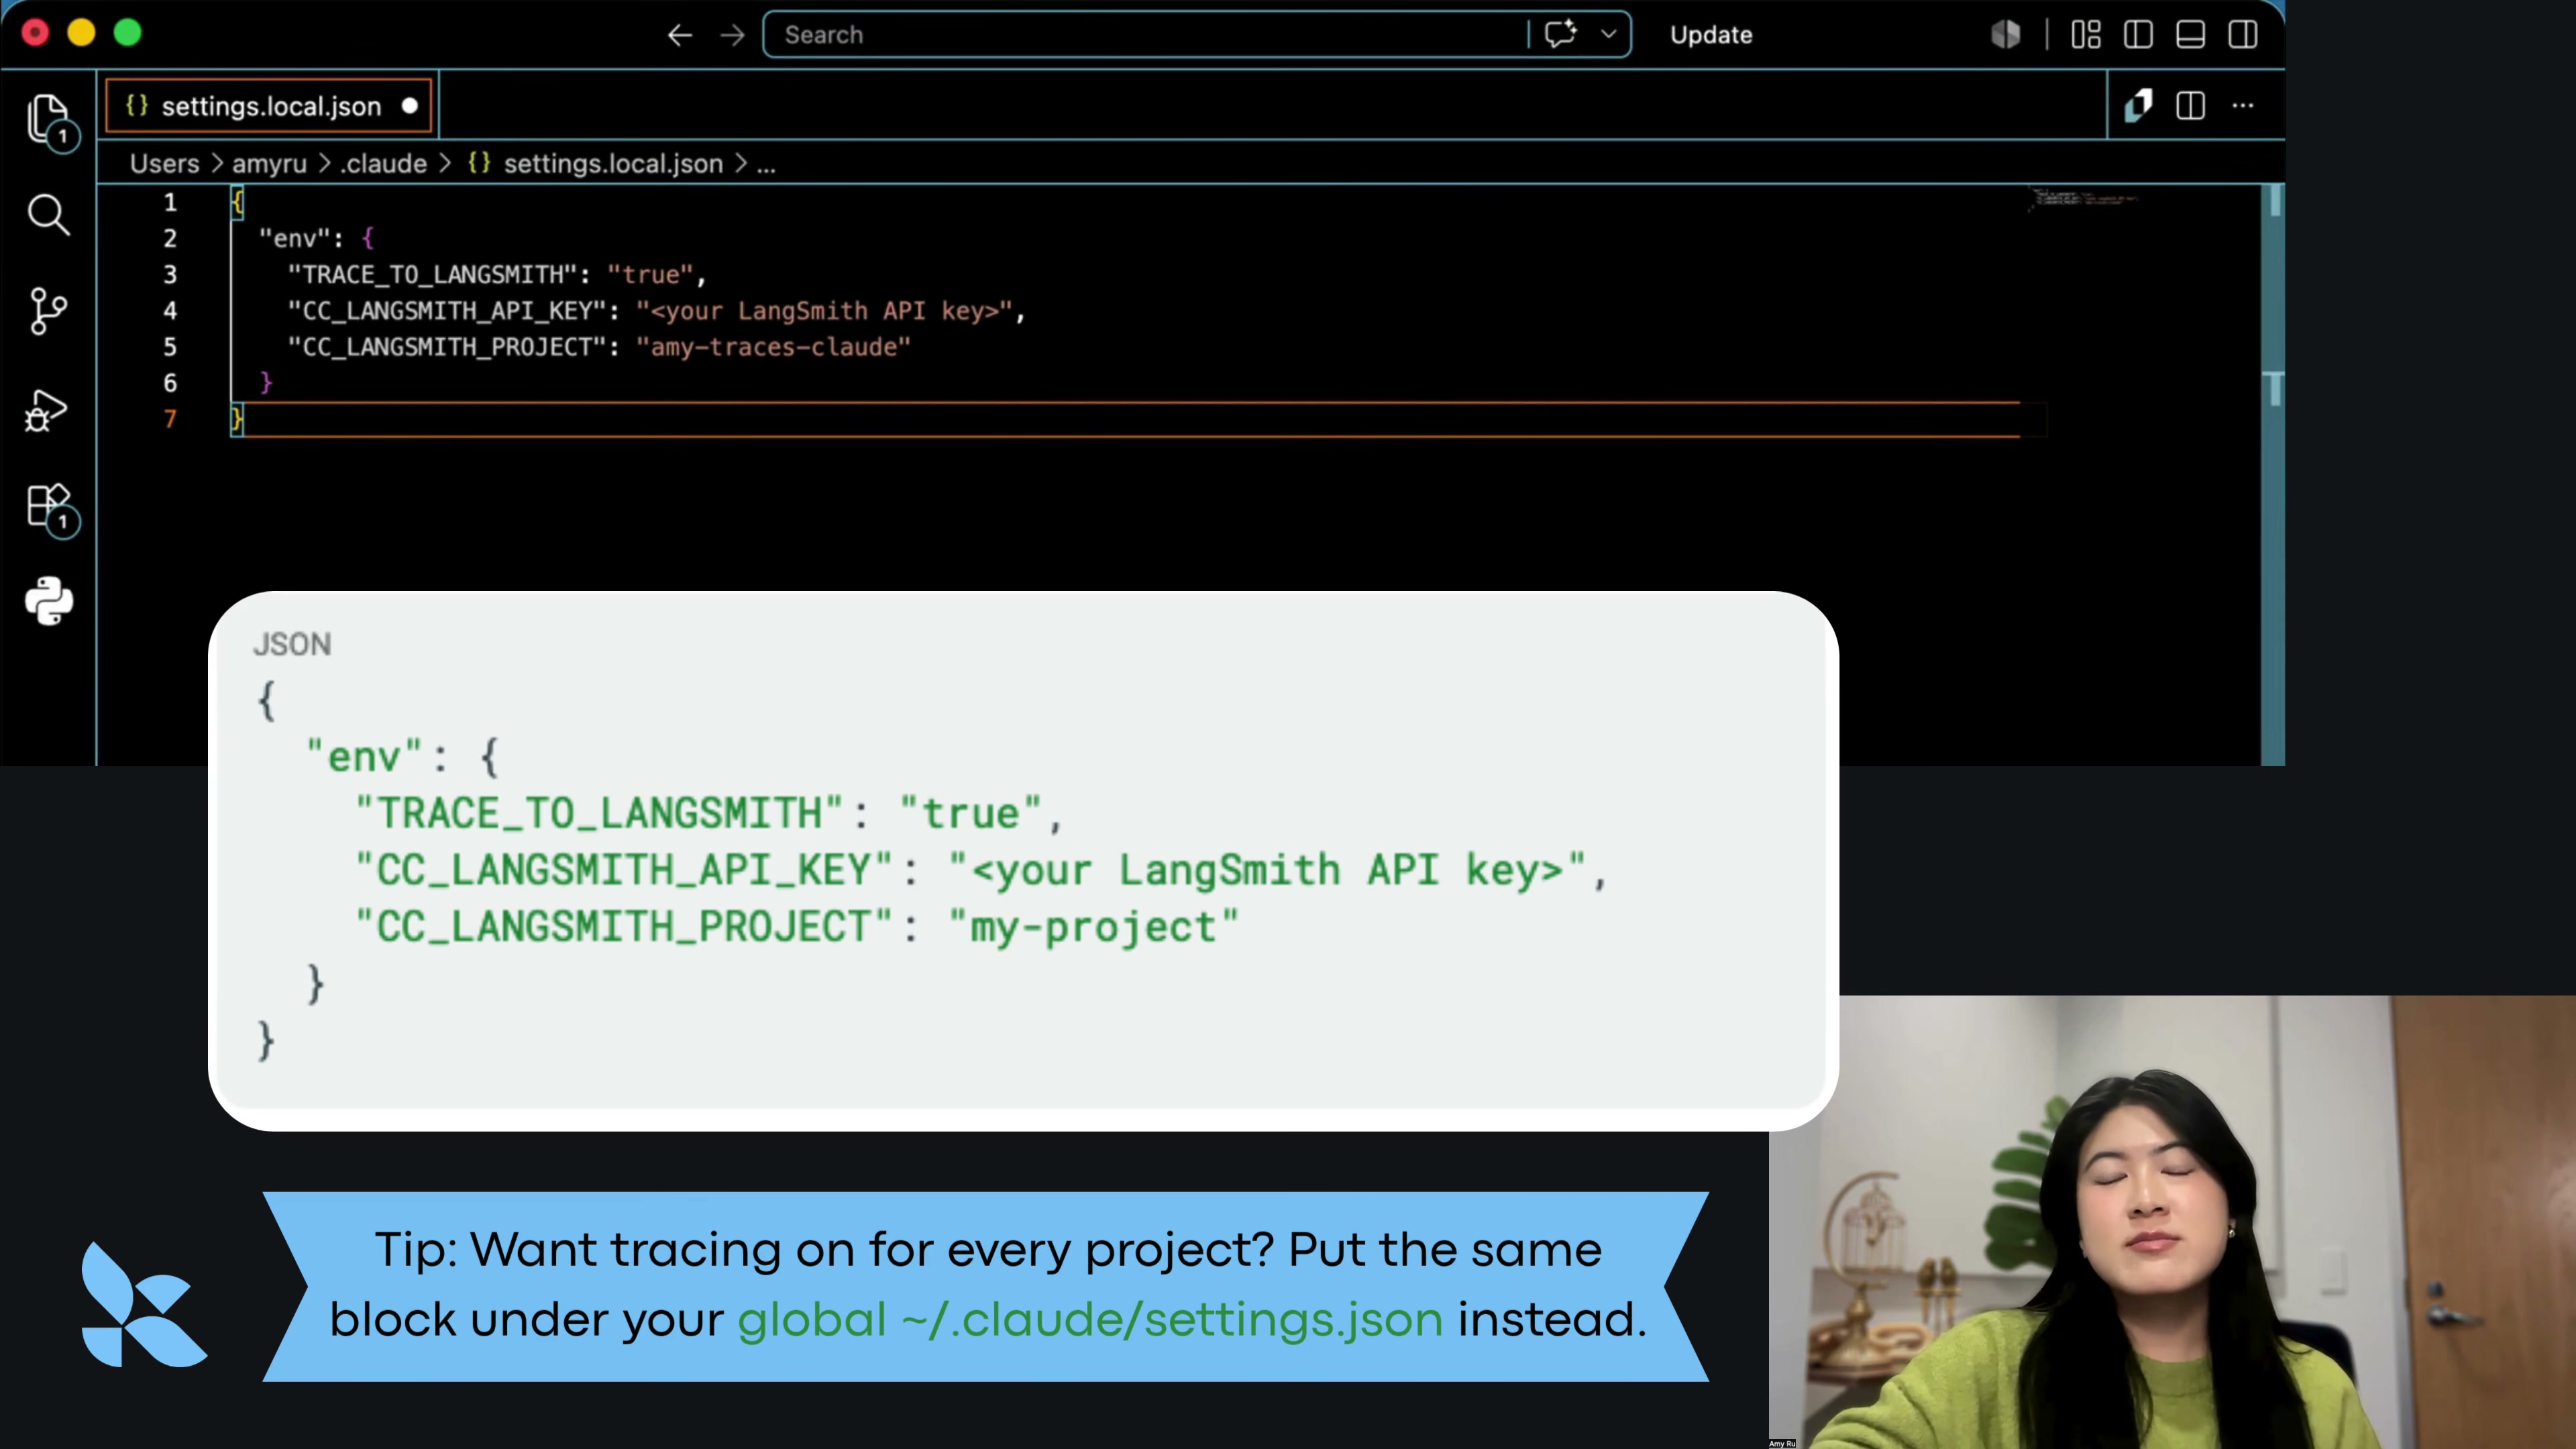This screenshot has width=2576, height=1449.
Task: Toggle the primary sidebar visibility
Action: click(x=2138, y=35)
